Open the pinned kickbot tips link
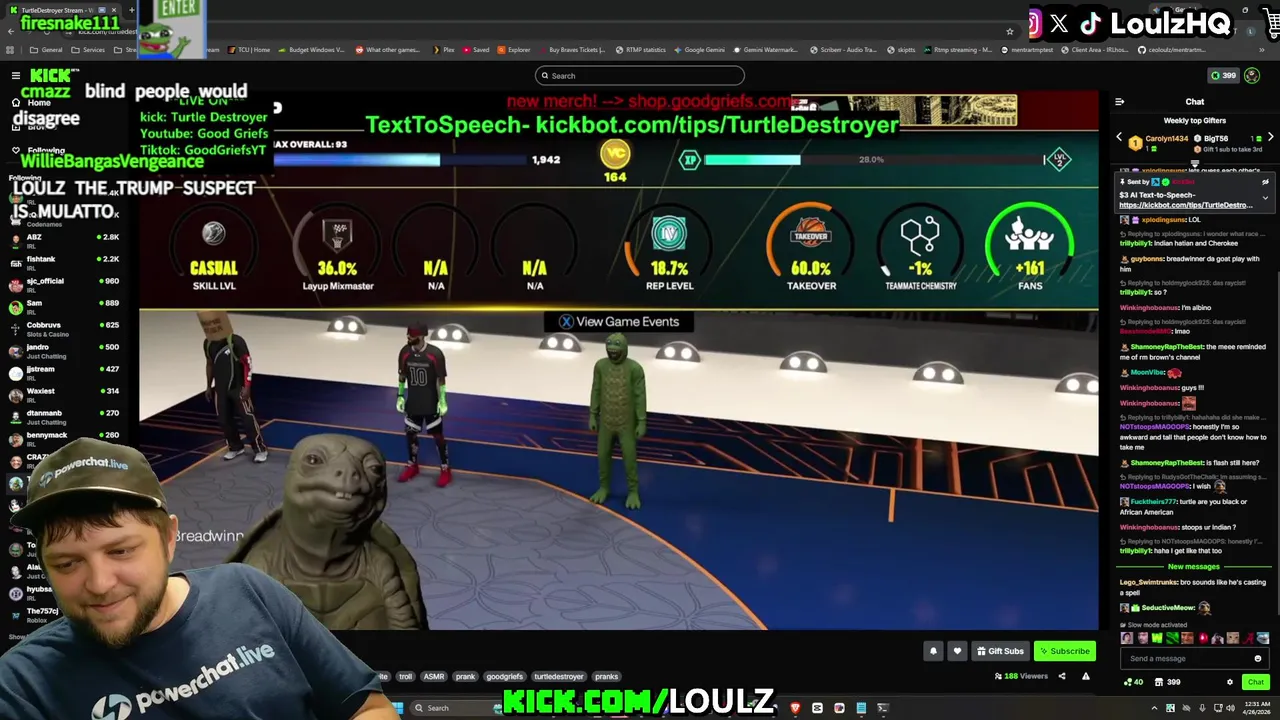Viewport: 1280px width, 720px height. point(1185,205)
